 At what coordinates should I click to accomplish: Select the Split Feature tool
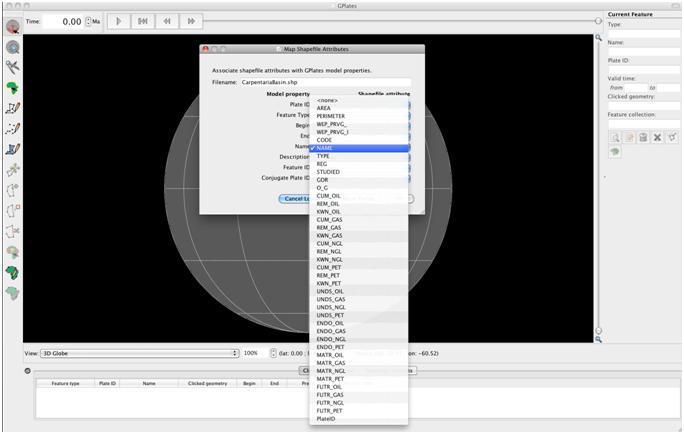pos(13,231)
